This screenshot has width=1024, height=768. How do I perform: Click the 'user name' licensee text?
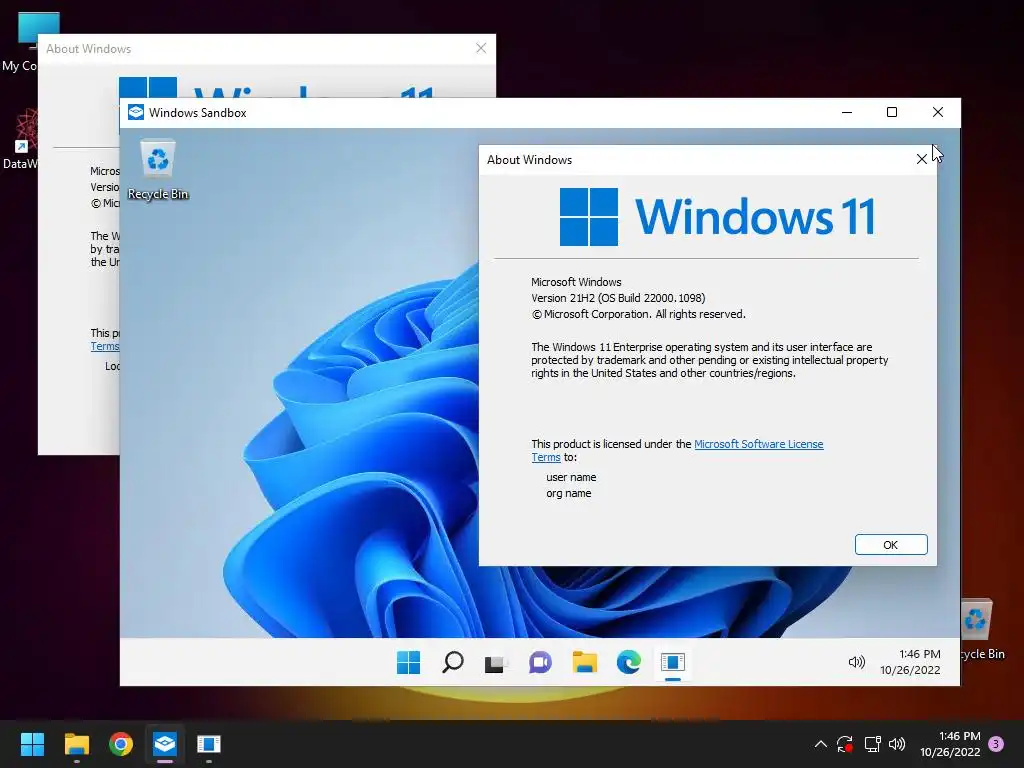(571, 477)
